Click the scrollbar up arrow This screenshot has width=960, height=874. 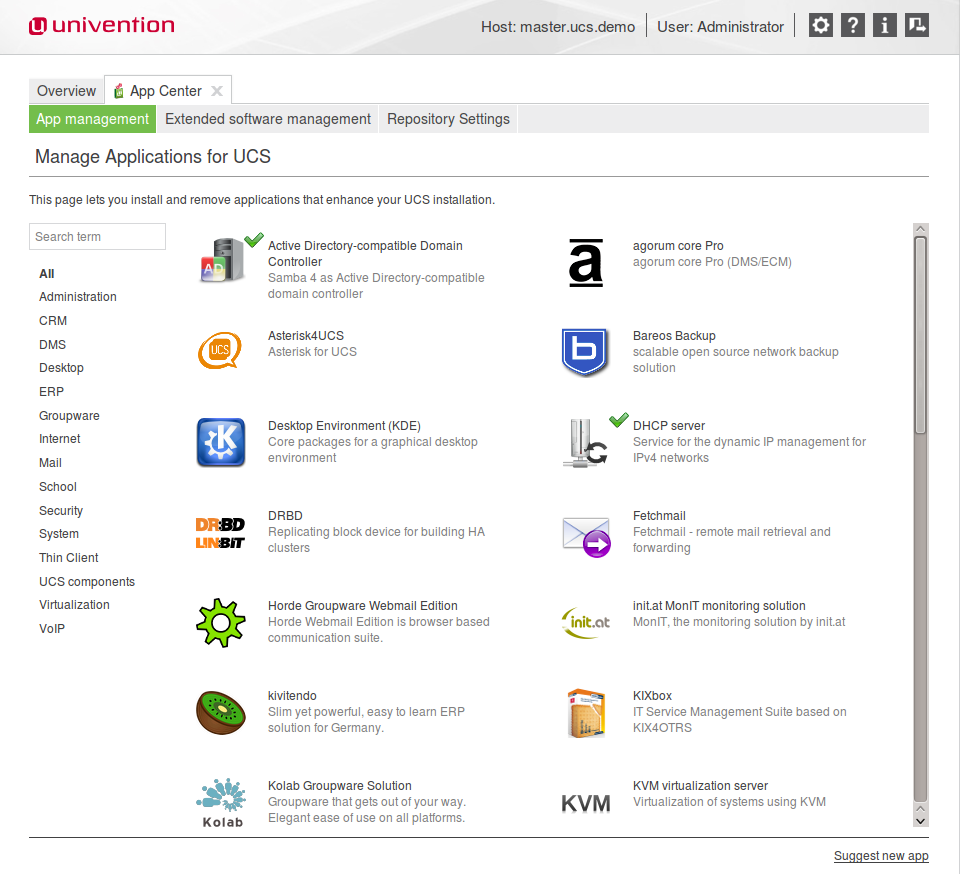(920, 230)
